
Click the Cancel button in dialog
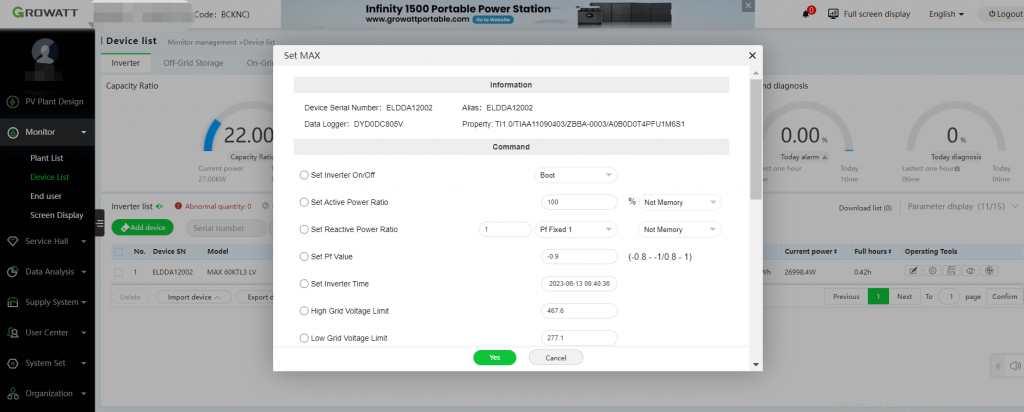coord(556,358)
